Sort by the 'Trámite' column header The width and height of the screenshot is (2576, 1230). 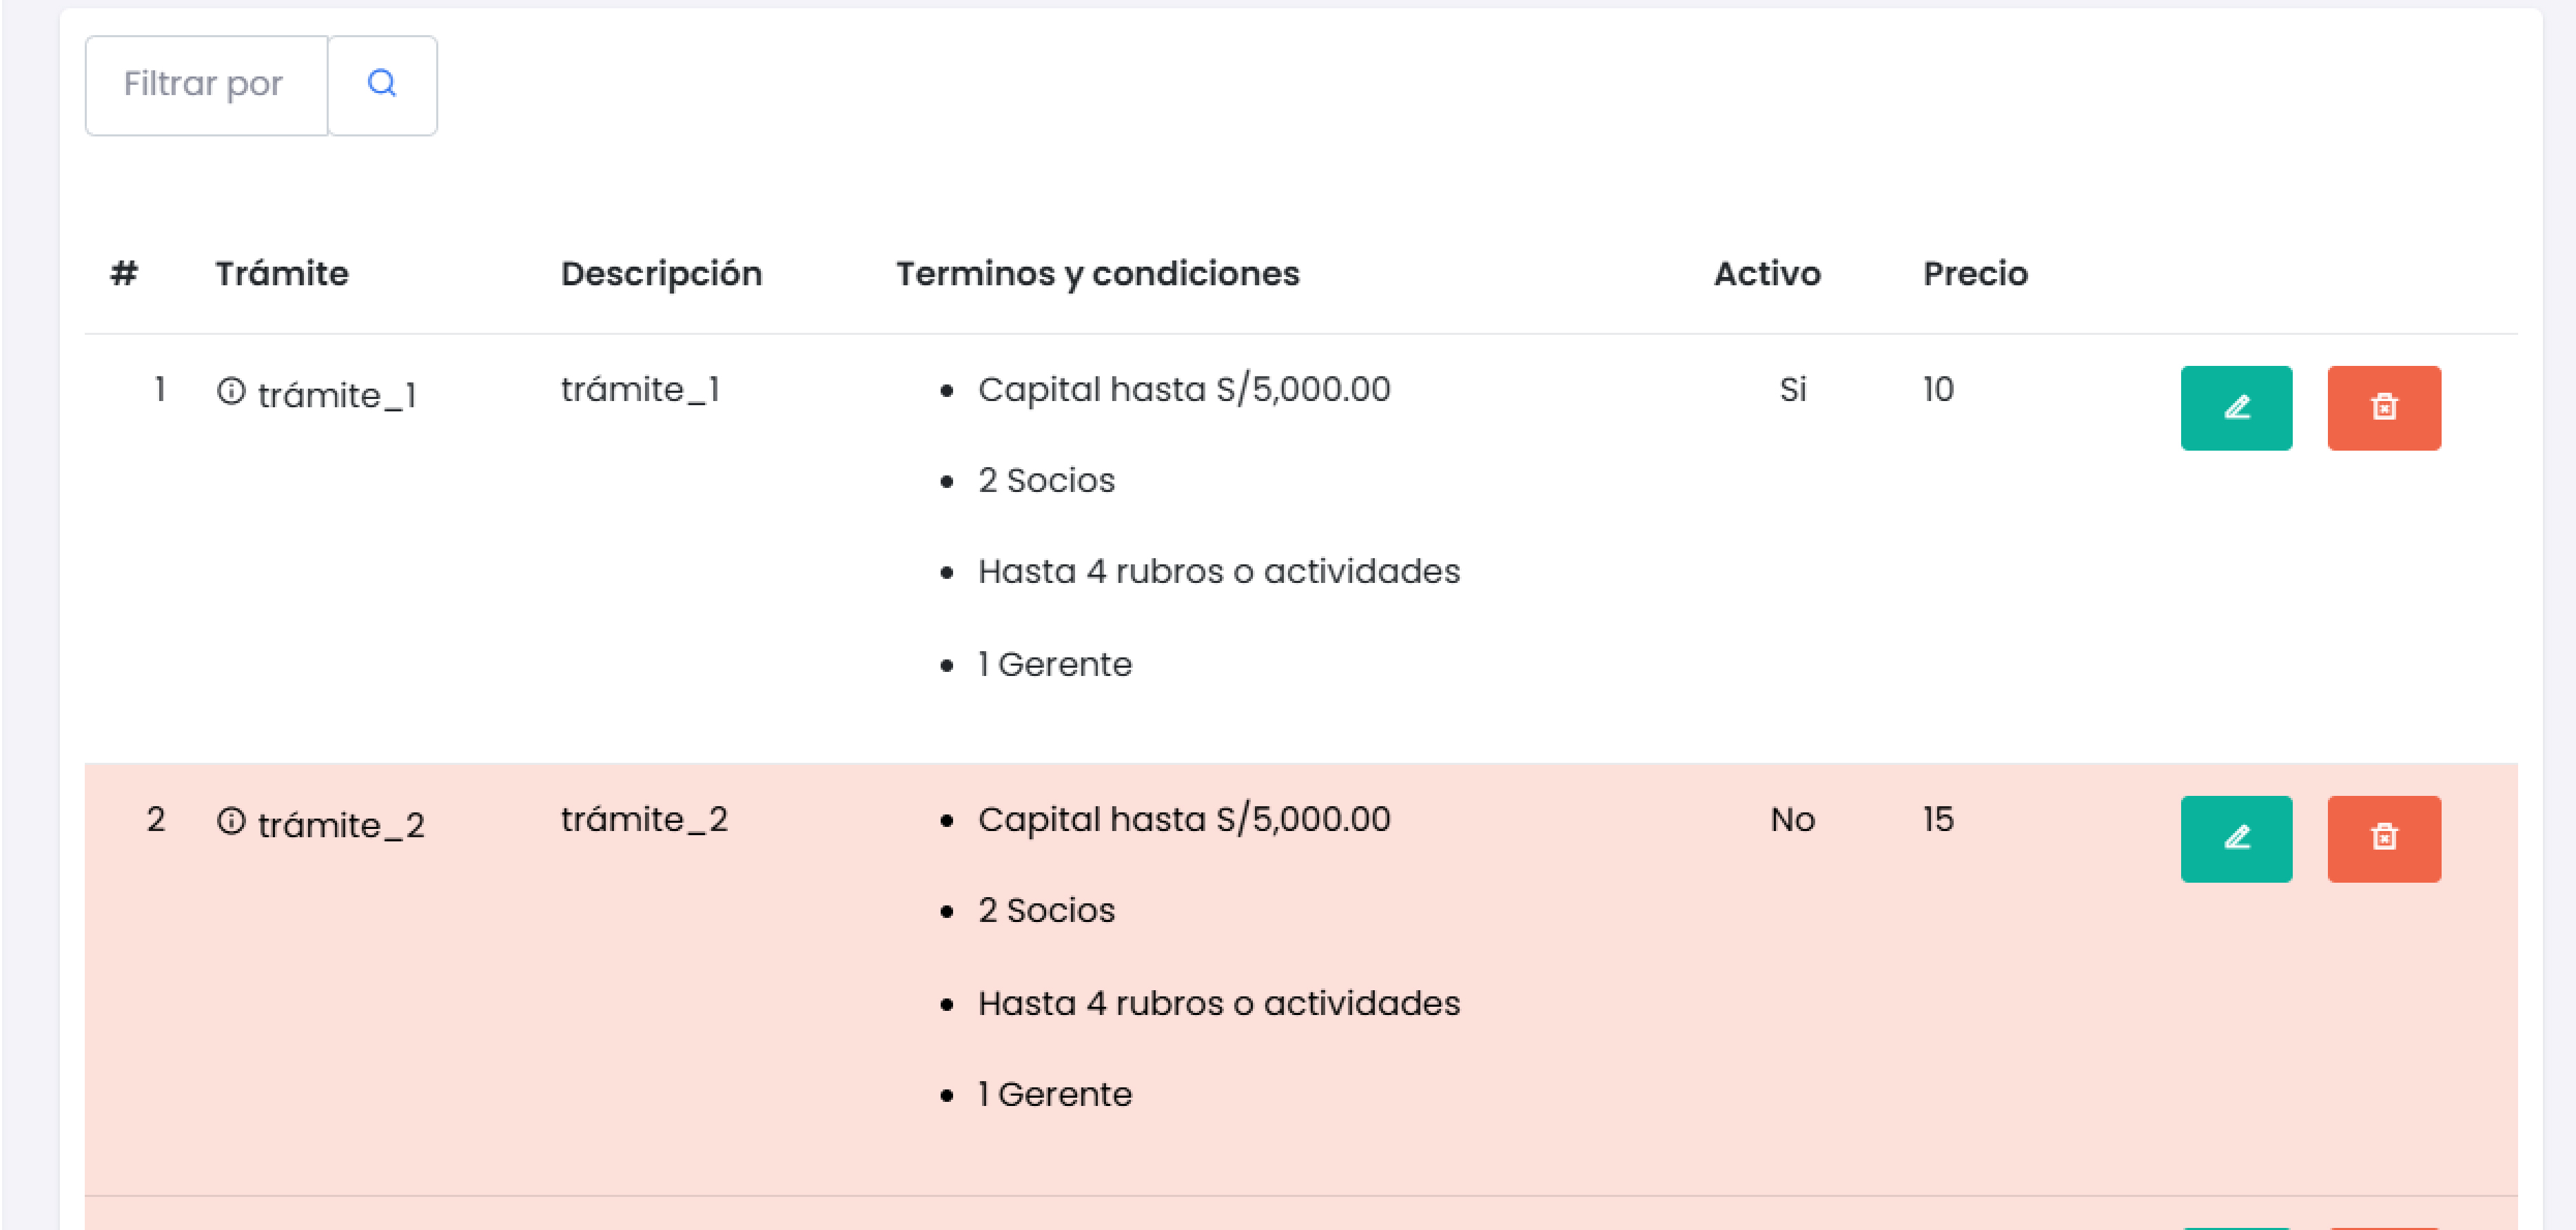(282, 273)
